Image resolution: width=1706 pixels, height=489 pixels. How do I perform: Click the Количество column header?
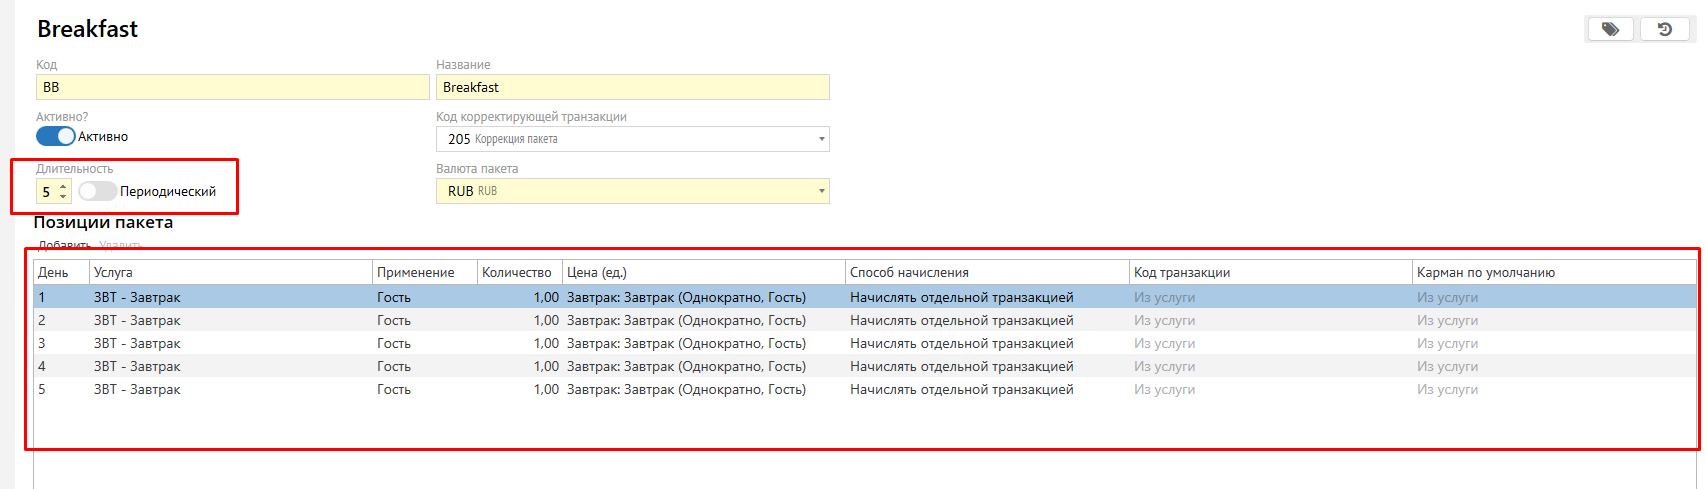(517, 272)
